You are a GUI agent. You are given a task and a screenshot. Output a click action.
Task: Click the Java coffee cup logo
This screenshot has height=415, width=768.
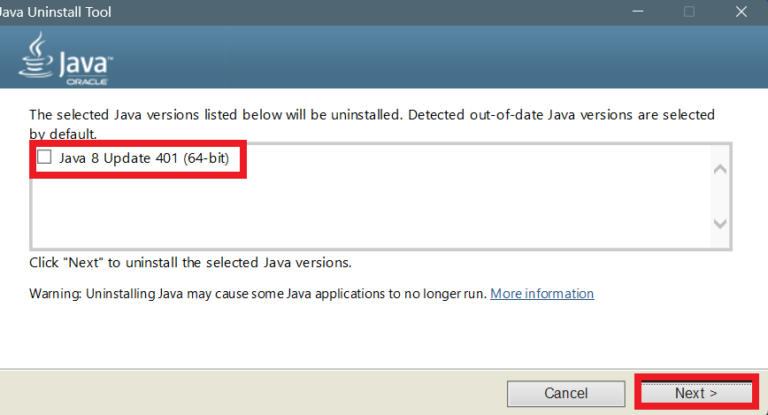point(35,55)
